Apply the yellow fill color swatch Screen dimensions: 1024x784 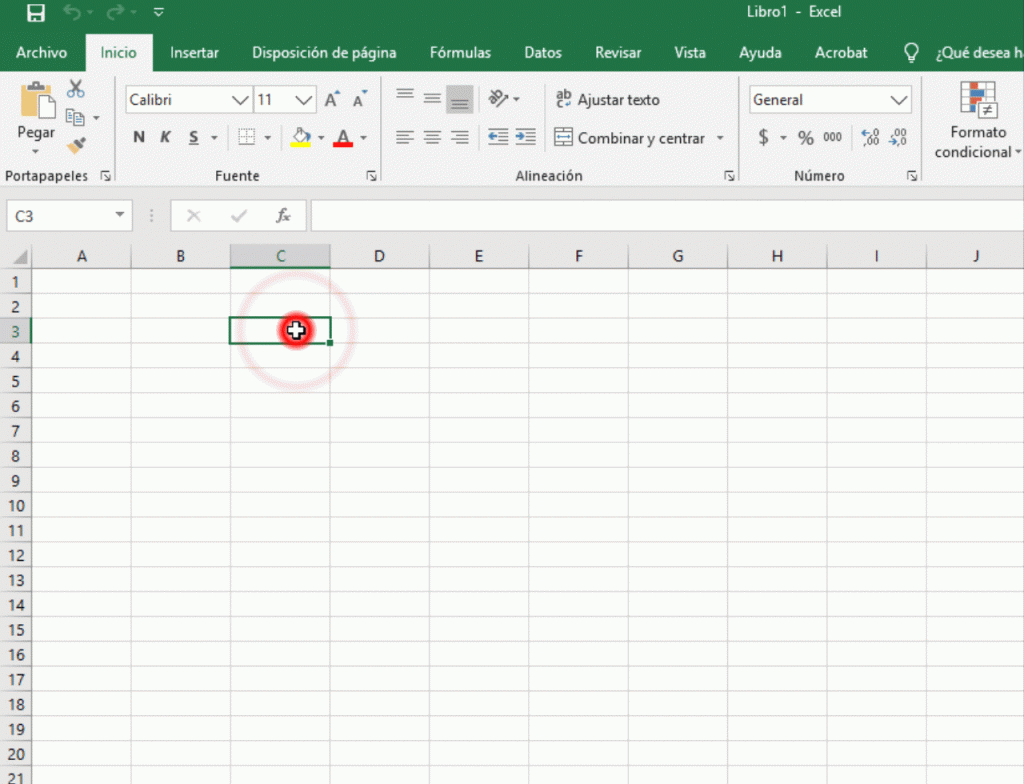click(300, 137)
